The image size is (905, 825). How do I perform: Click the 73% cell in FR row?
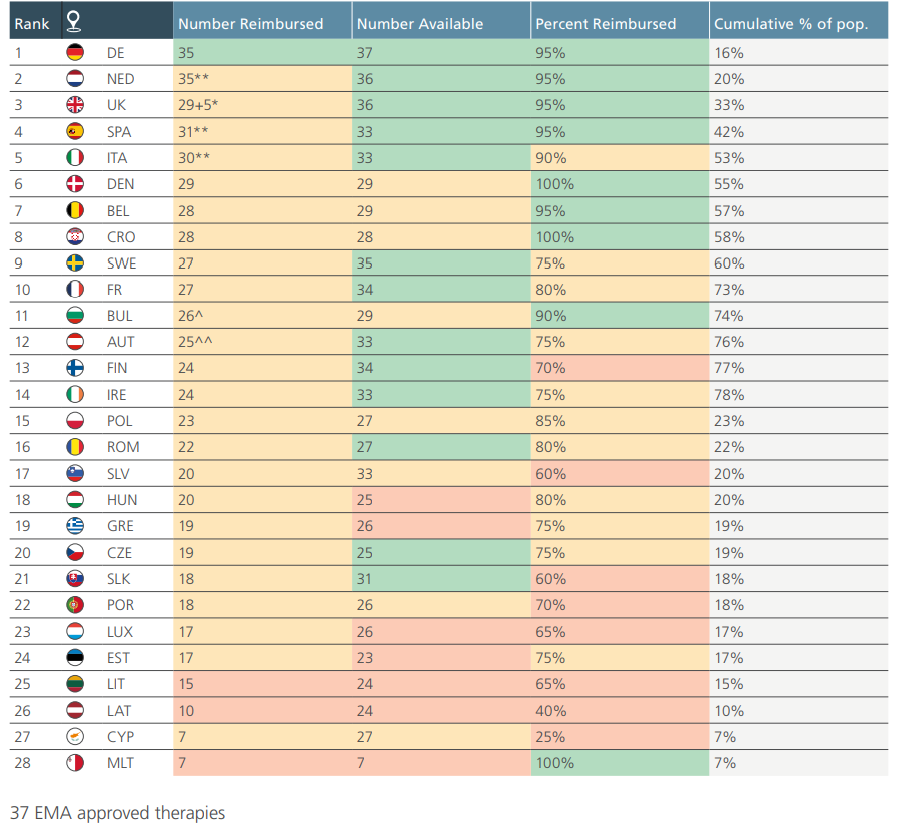(799, 289)
